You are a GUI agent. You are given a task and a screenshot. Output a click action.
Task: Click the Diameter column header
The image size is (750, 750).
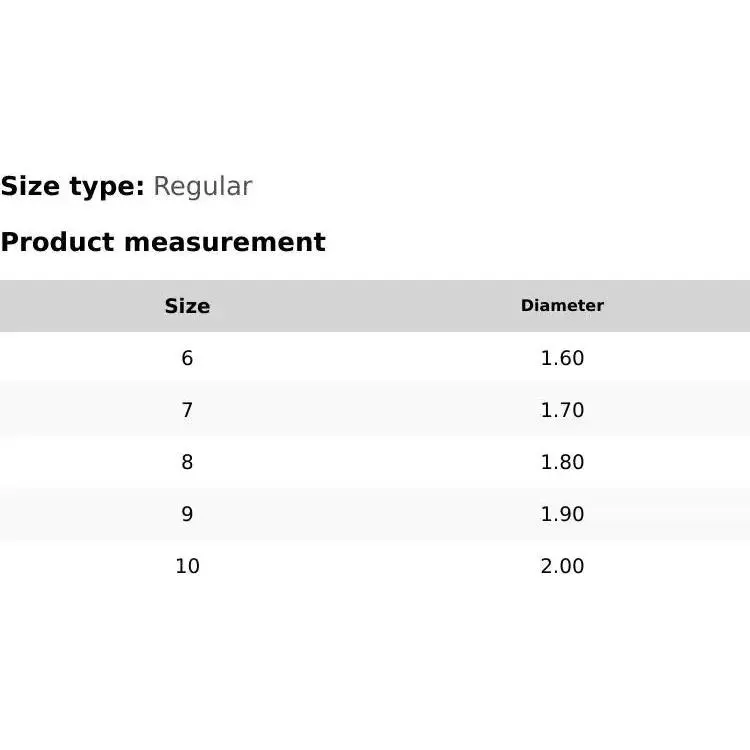pos(562,306)
